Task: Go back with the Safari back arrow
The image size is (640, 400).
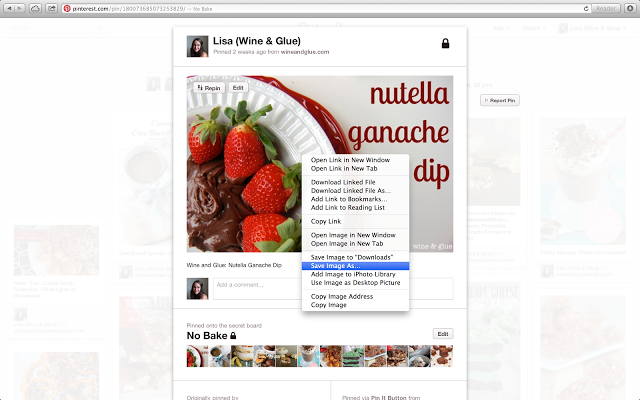Action: (9, 8)
